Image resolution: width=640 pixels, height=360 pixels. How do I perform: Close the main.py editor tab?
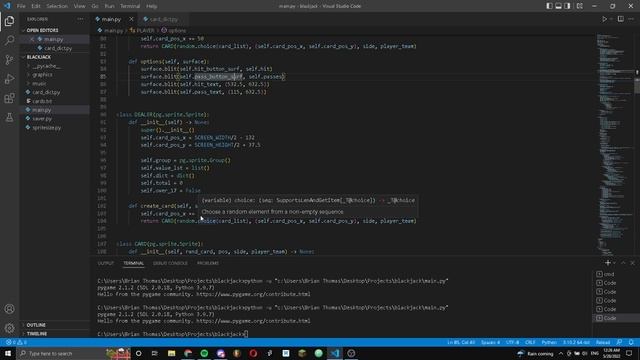131,19
